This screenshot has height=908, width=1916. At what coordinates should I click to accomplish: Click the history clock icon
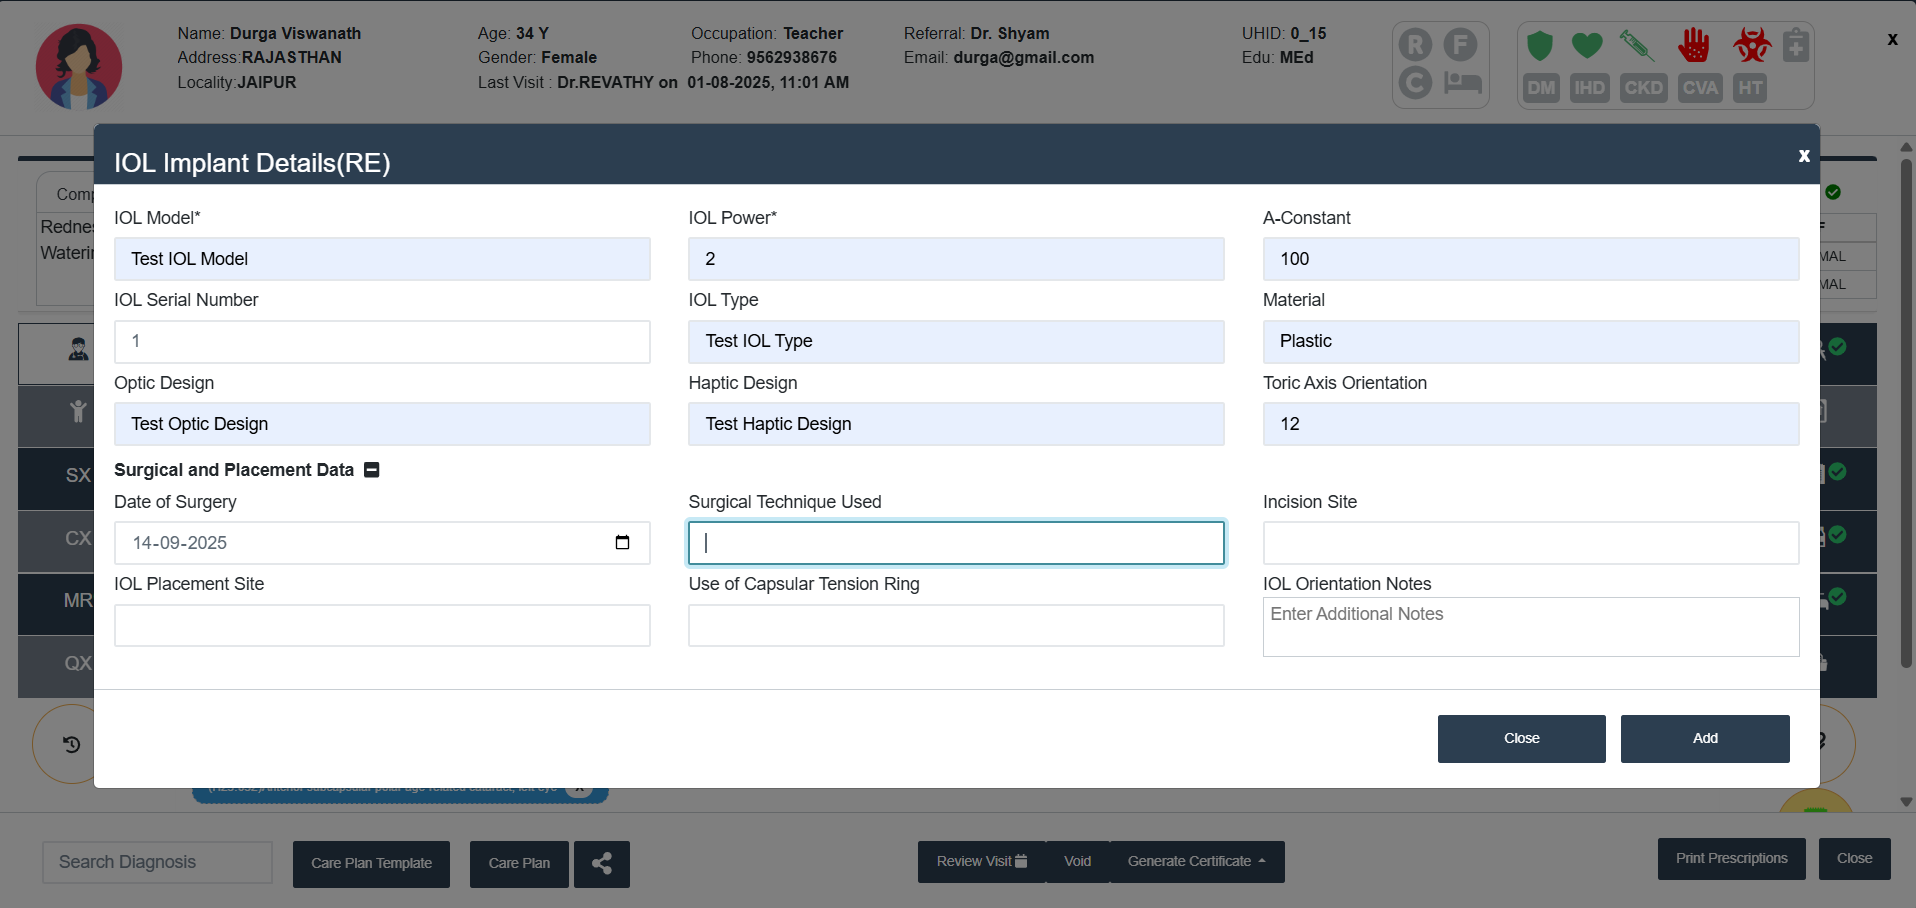pyautogui.click(x=72, y=744)
